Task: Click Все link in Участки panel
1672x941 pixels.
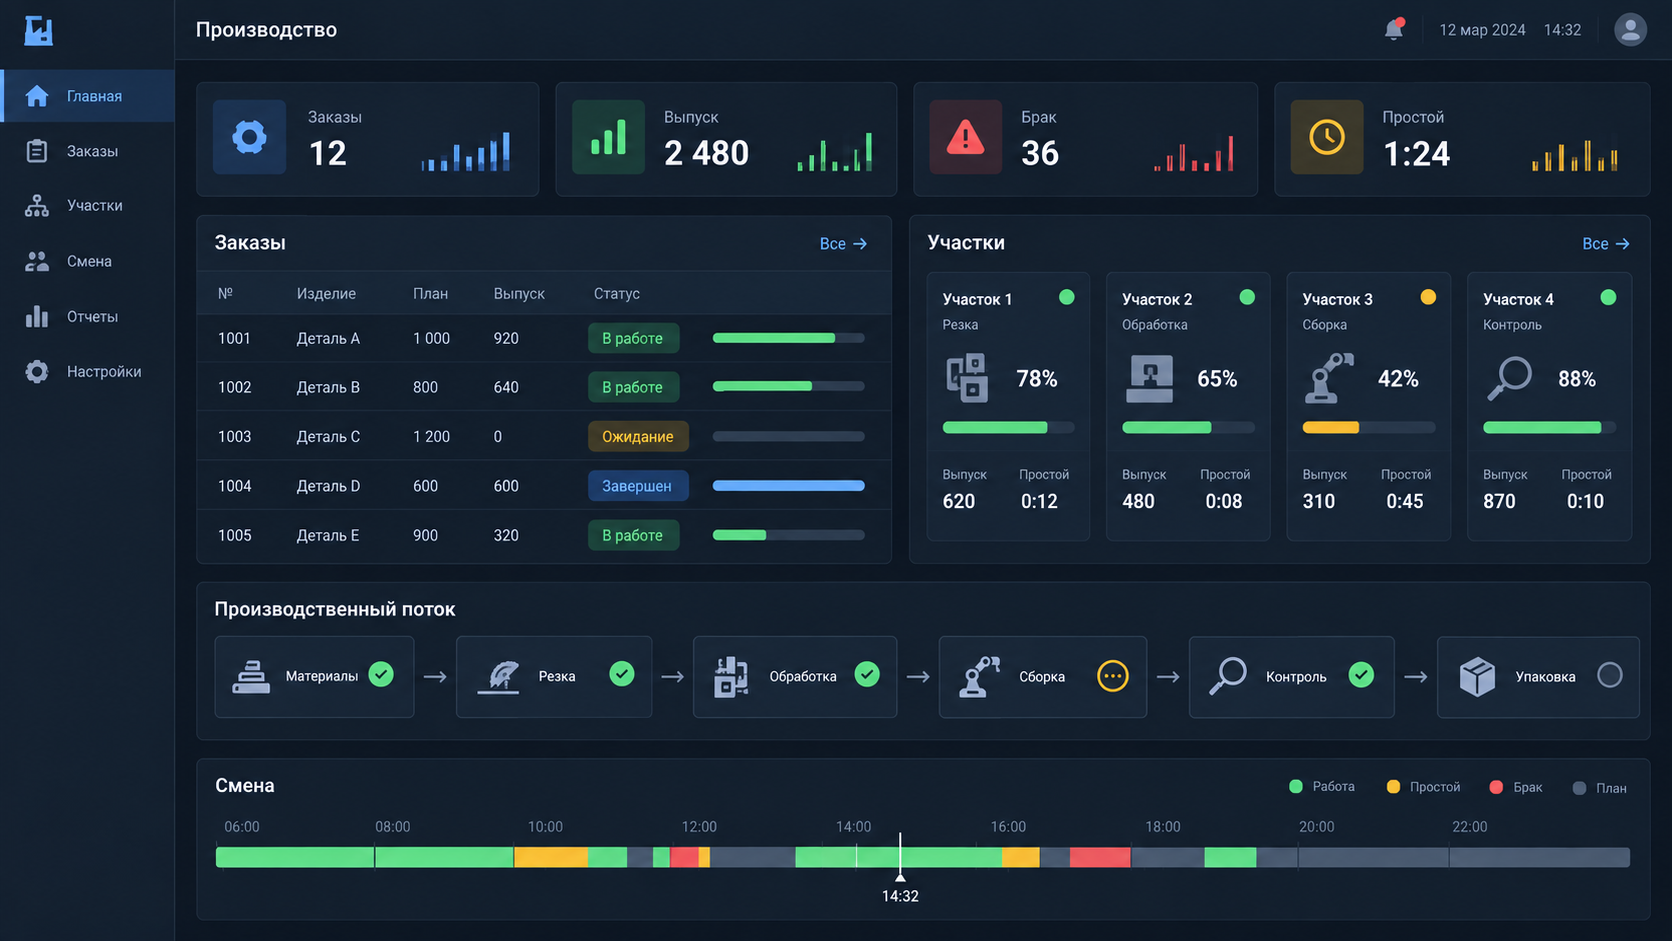Action: tap(1606, 244)
